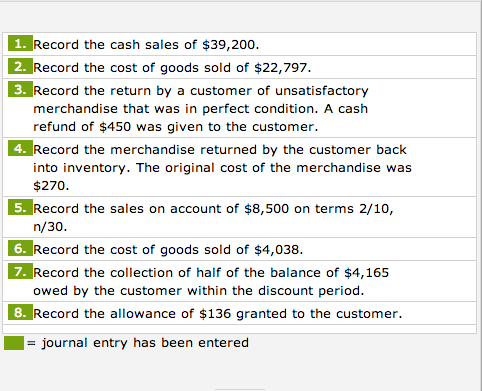This screenshot has height=391, width=482.
Task: Open sales on account $8,500 entry
Action: 239,217
